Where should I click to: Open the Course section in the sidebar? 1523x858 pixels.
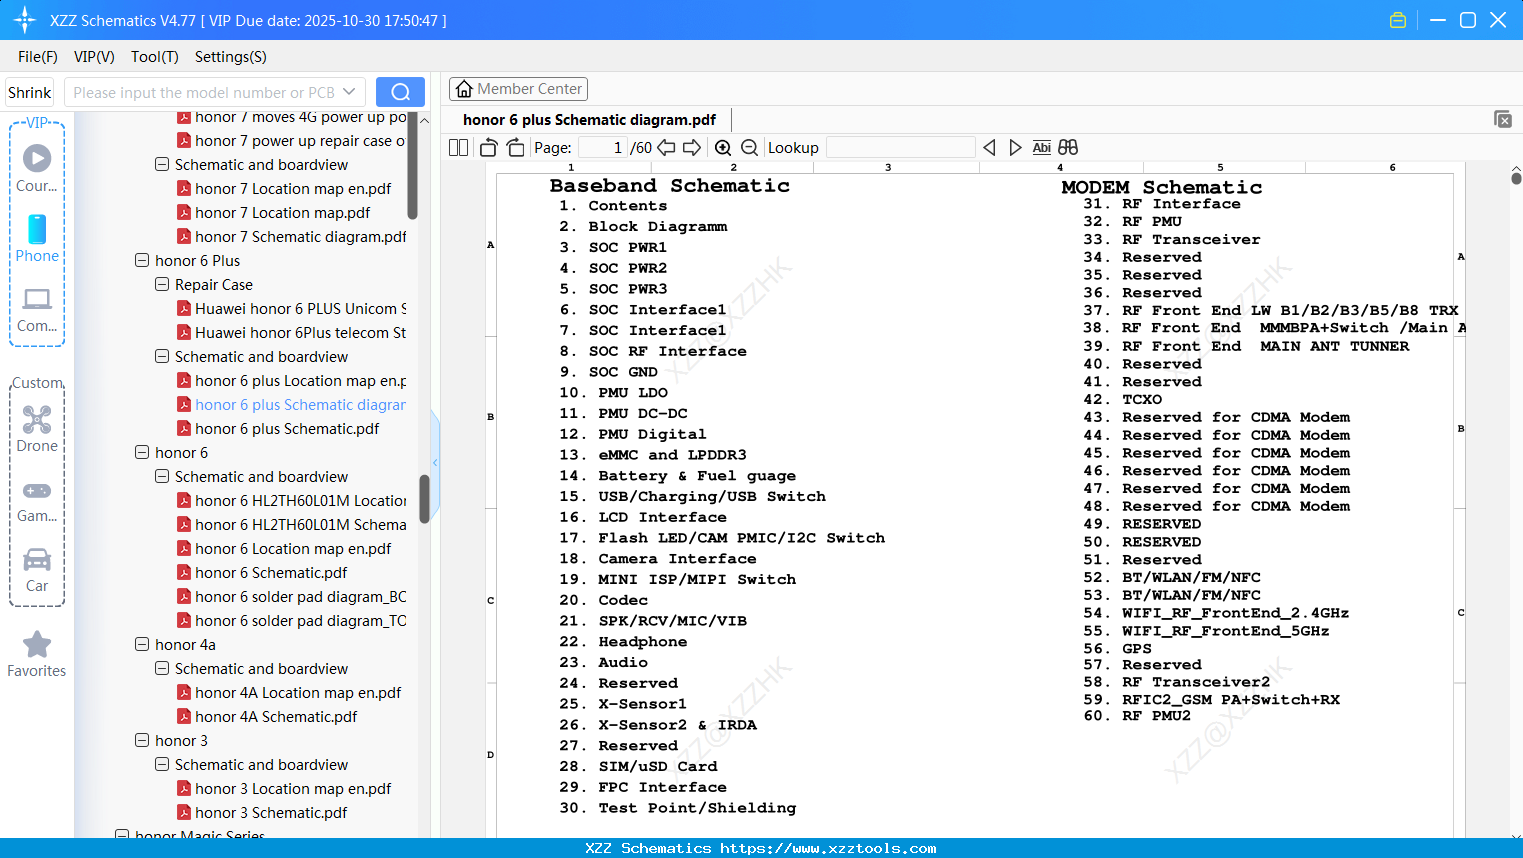[37, 168]
